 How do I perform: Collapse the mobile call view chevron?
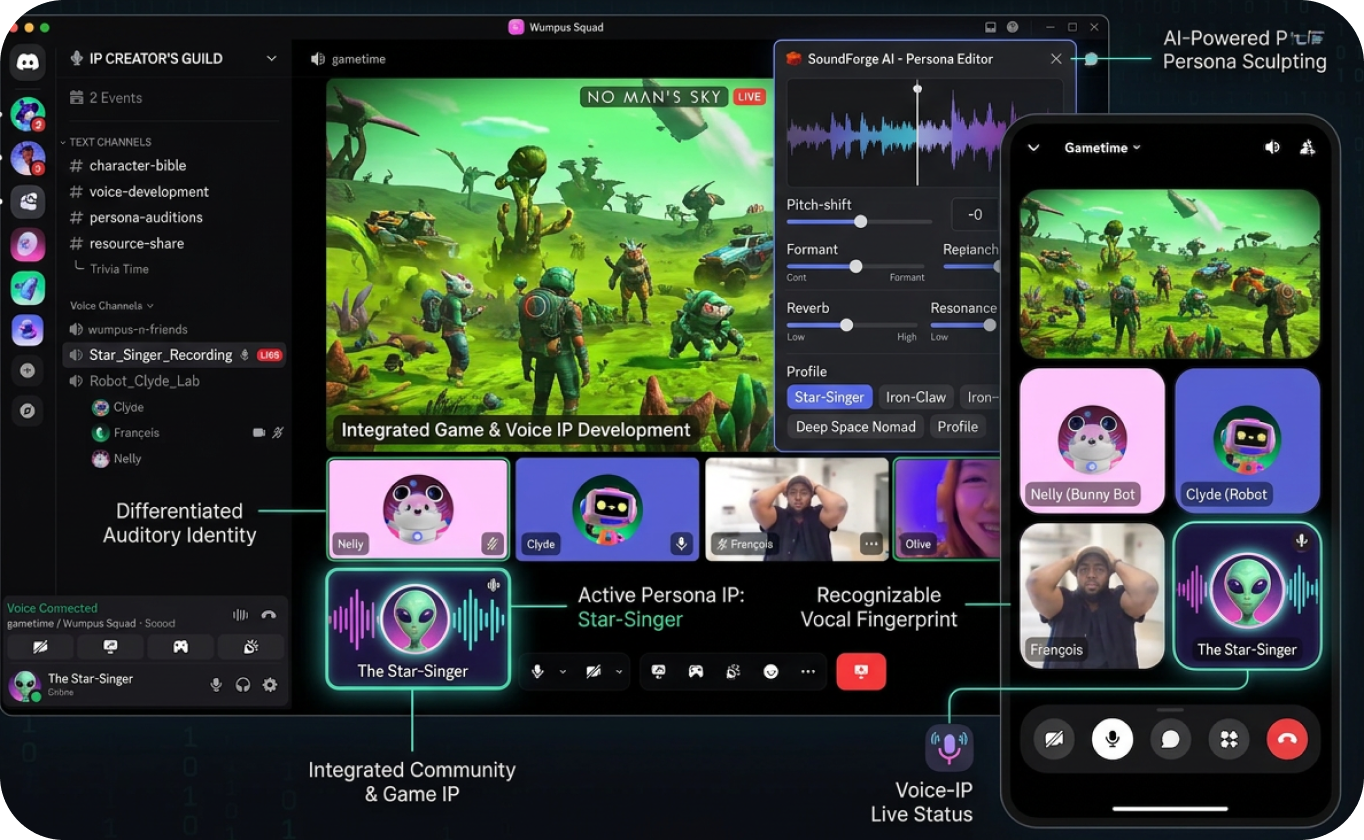coord(1034,148)
